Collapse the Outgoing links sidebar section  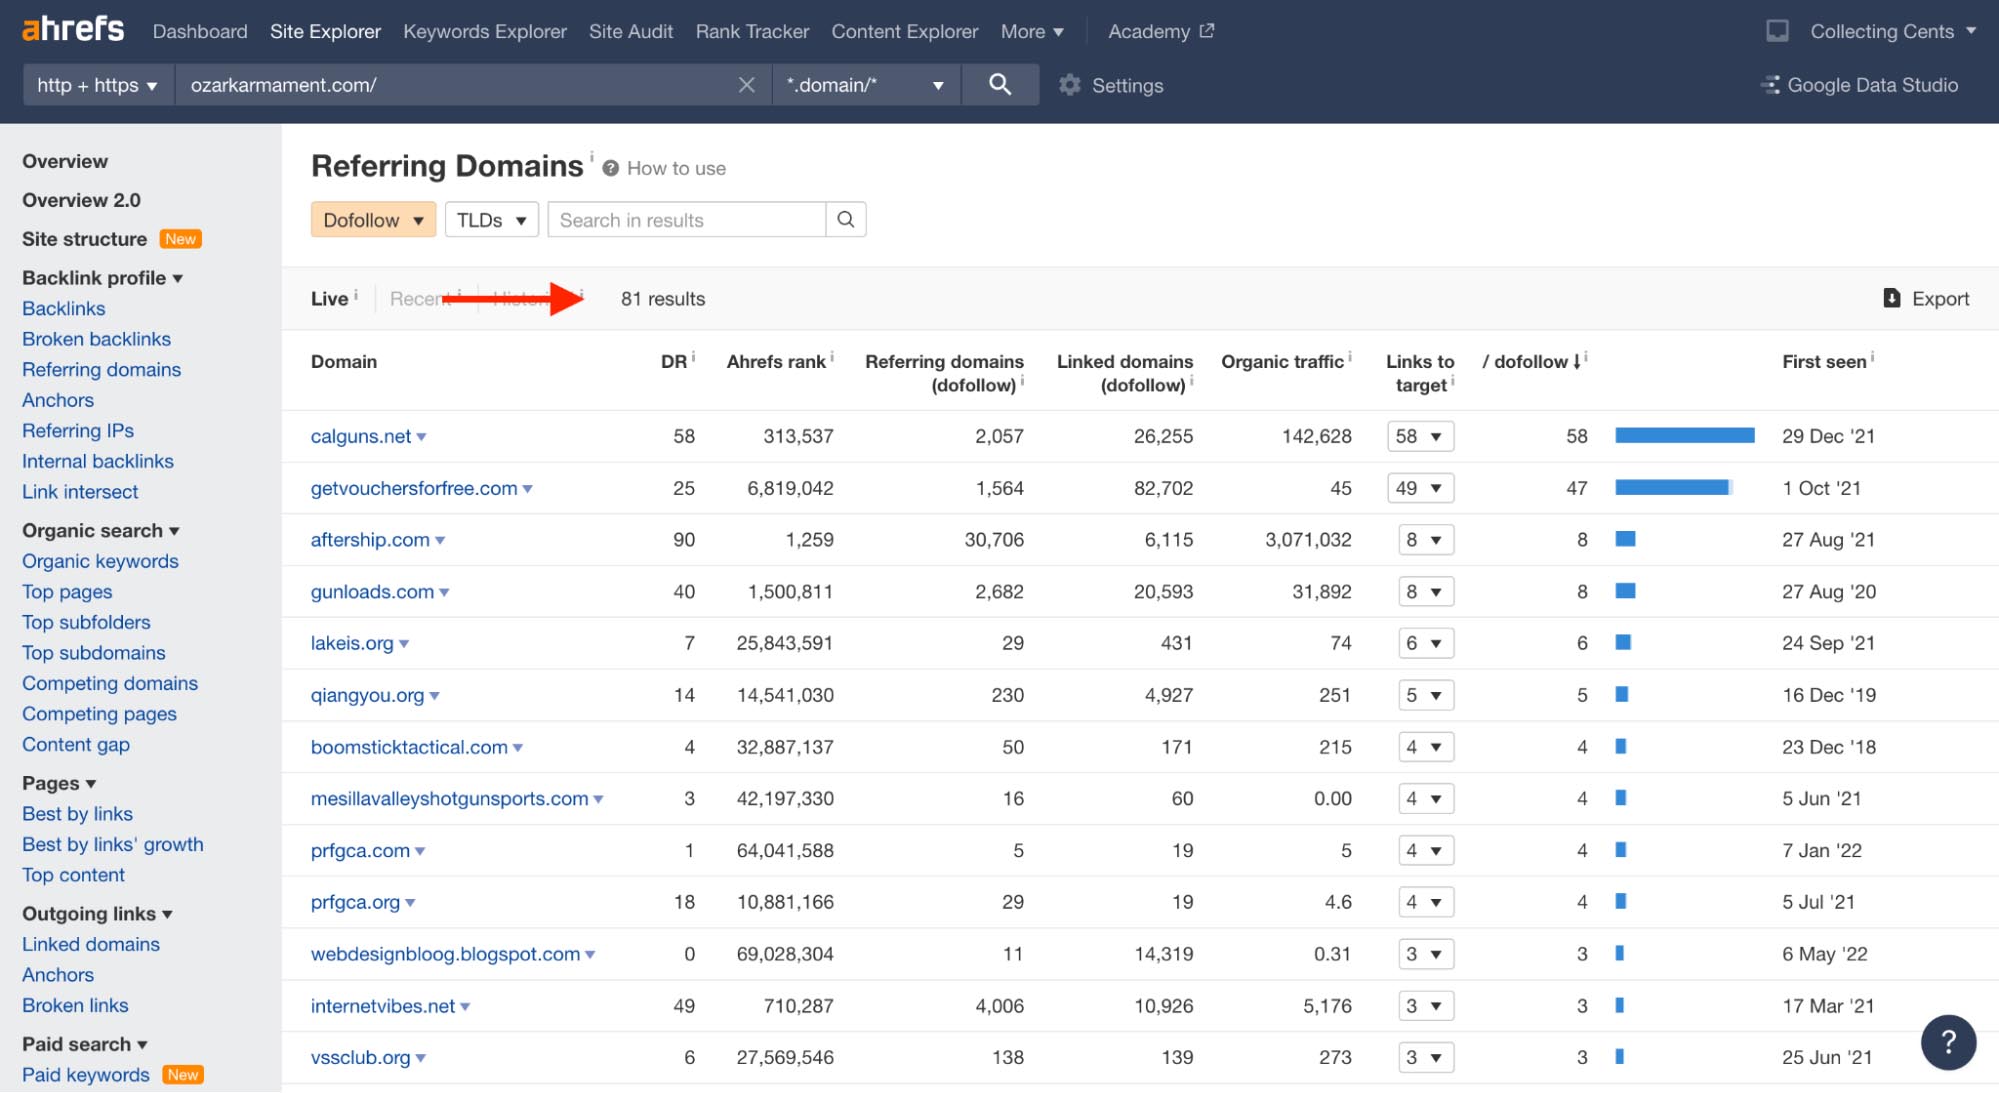tap(97, 914)
